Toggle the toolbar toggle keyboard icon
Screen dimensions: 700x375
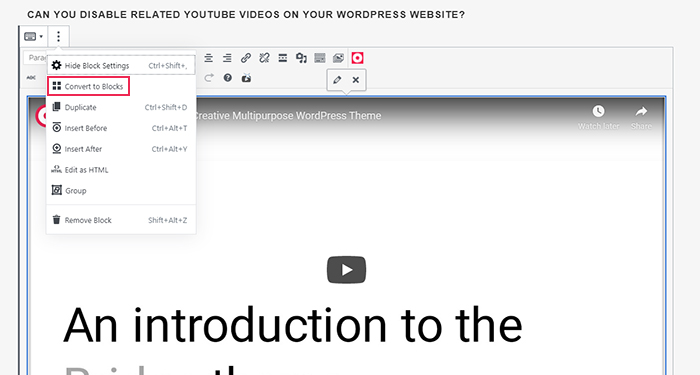320,58
